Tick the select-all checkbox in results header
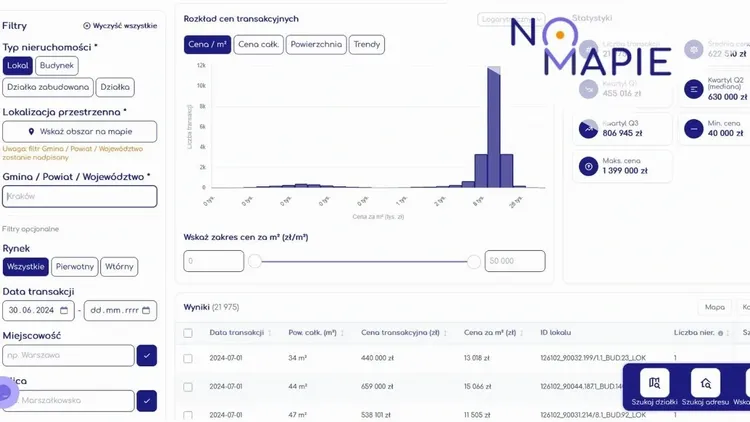750x422 pixels. coord(188,333)
